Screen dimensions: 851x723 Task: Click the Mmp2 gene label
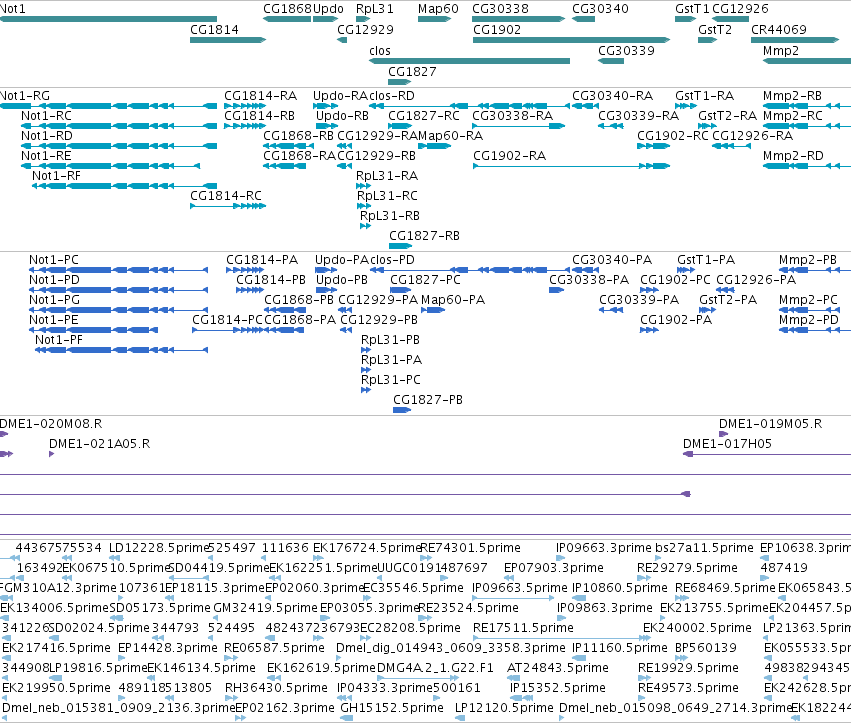coord(781,52)
